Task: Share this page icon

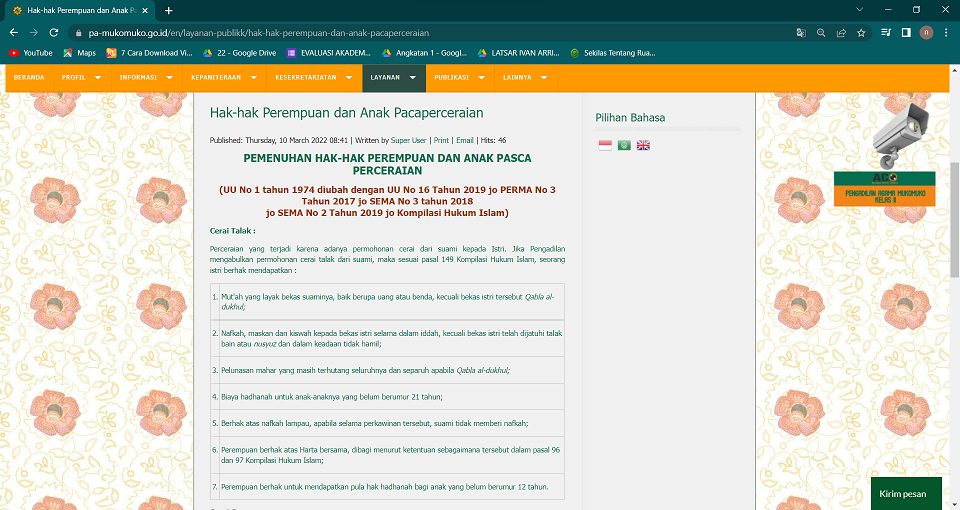Action: [841, 33]
